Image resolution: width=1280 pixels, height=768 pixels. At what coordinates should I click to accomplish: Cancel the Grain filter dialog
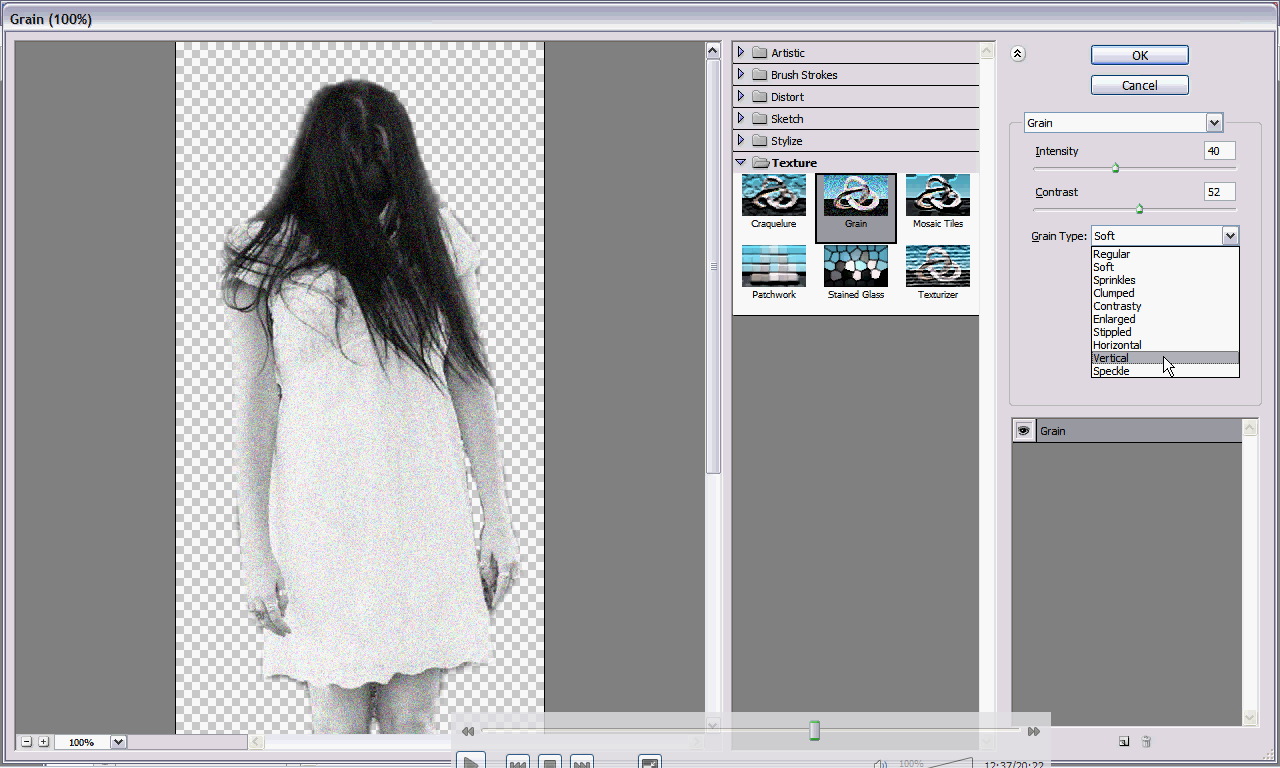[x=1139, y=85]
